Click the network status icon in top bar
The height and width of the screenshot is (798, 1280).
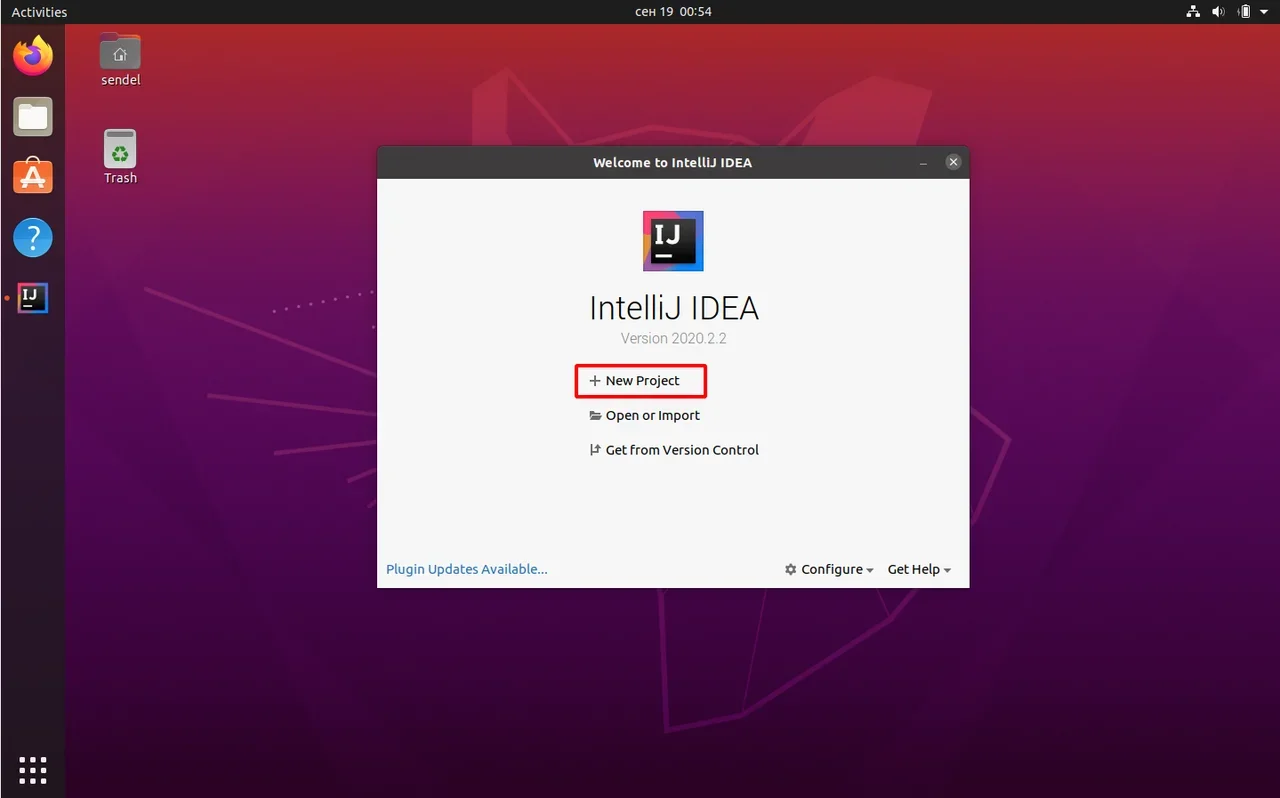(x=1193, y=12)
